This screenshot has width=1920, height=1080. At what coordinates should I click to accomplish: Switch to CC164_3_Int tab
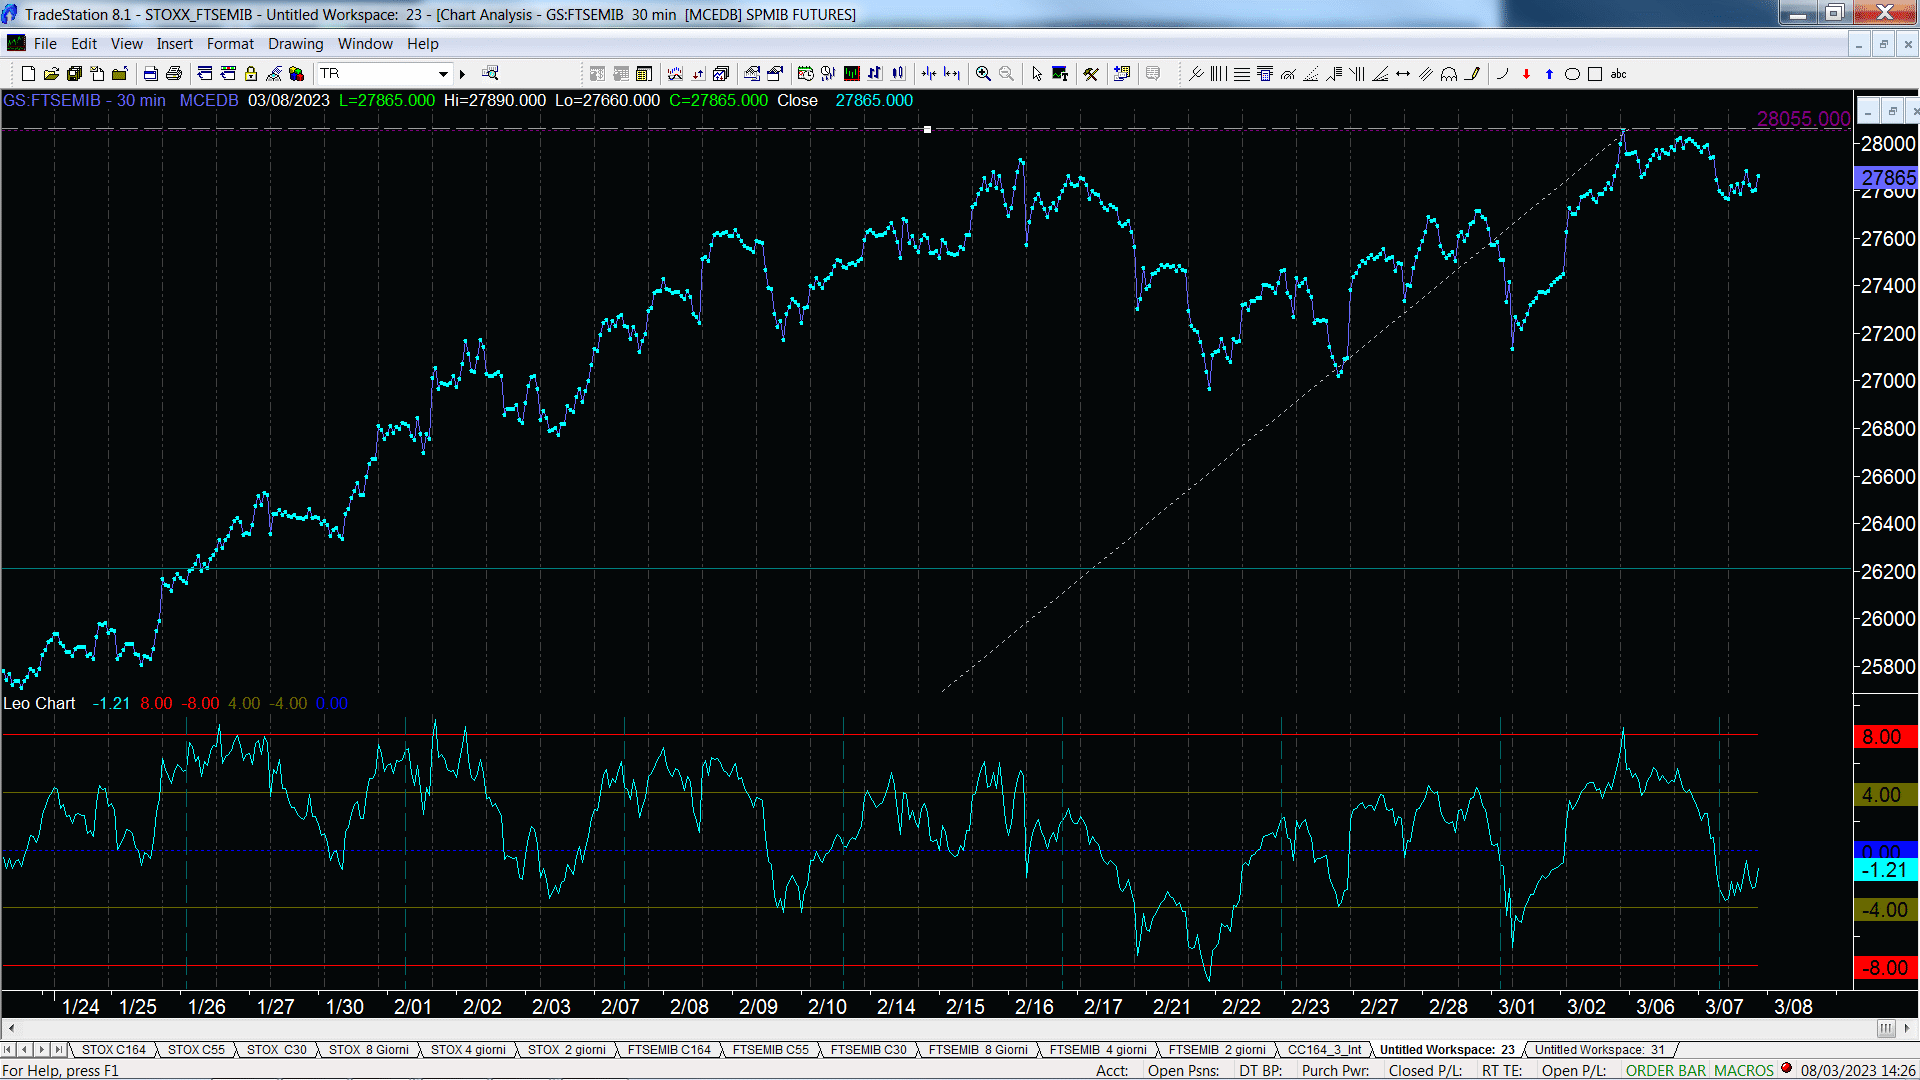(1324, 1050)
